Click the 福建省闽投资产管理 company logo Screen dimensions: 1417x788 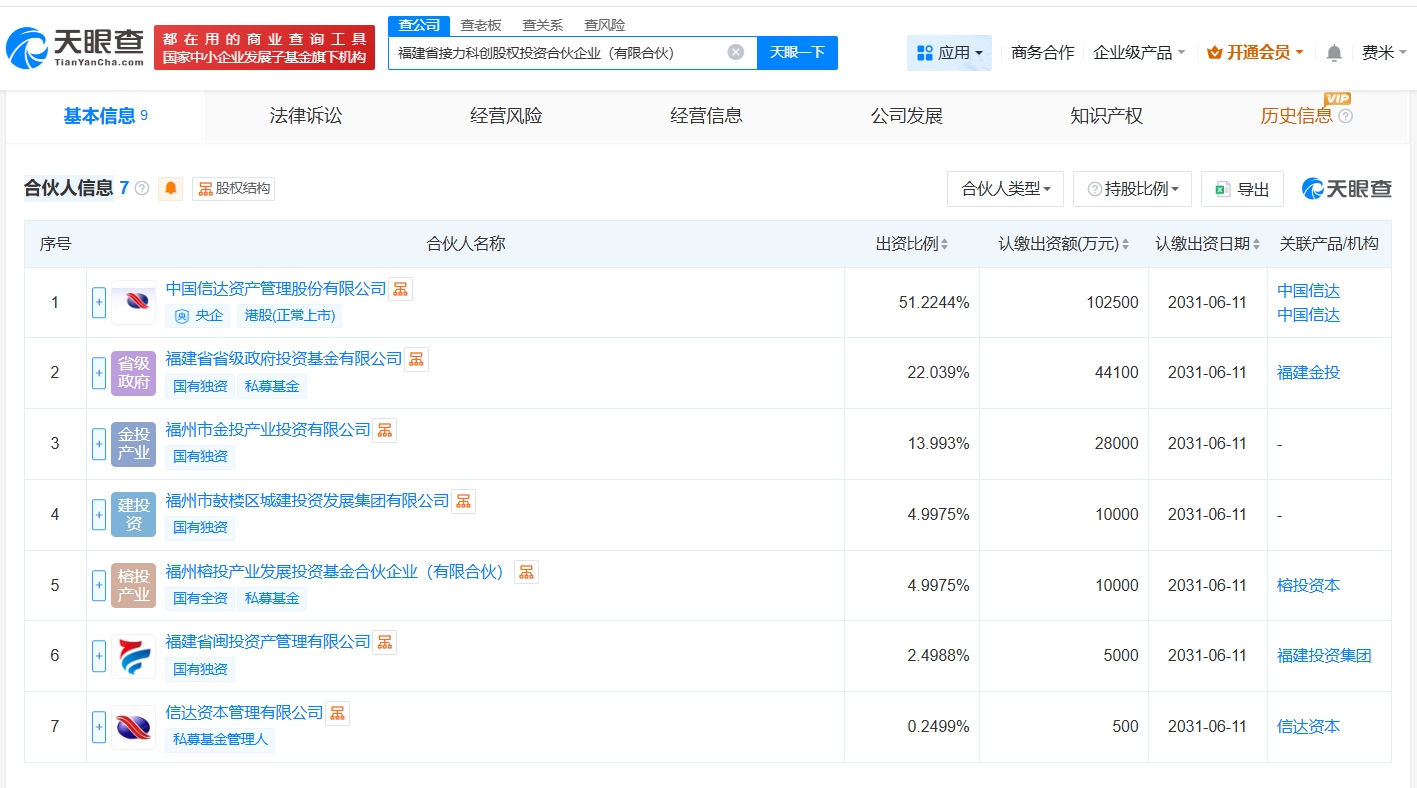coord(134,656)
